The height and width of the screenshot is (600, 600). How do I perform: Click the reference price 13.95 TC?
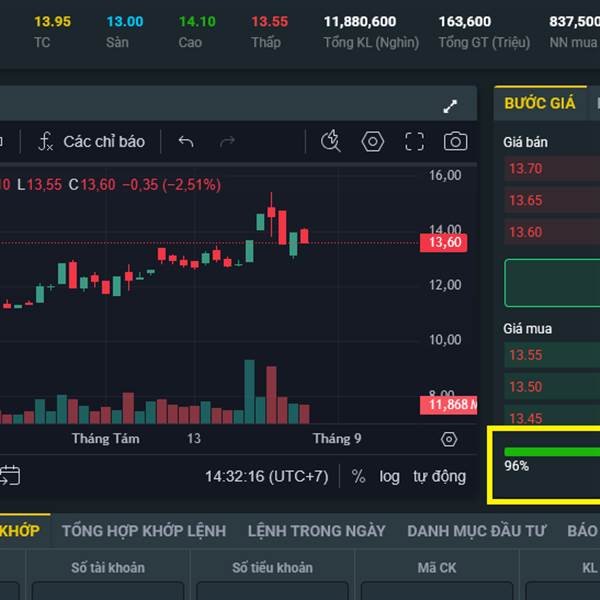pos(52,22)
